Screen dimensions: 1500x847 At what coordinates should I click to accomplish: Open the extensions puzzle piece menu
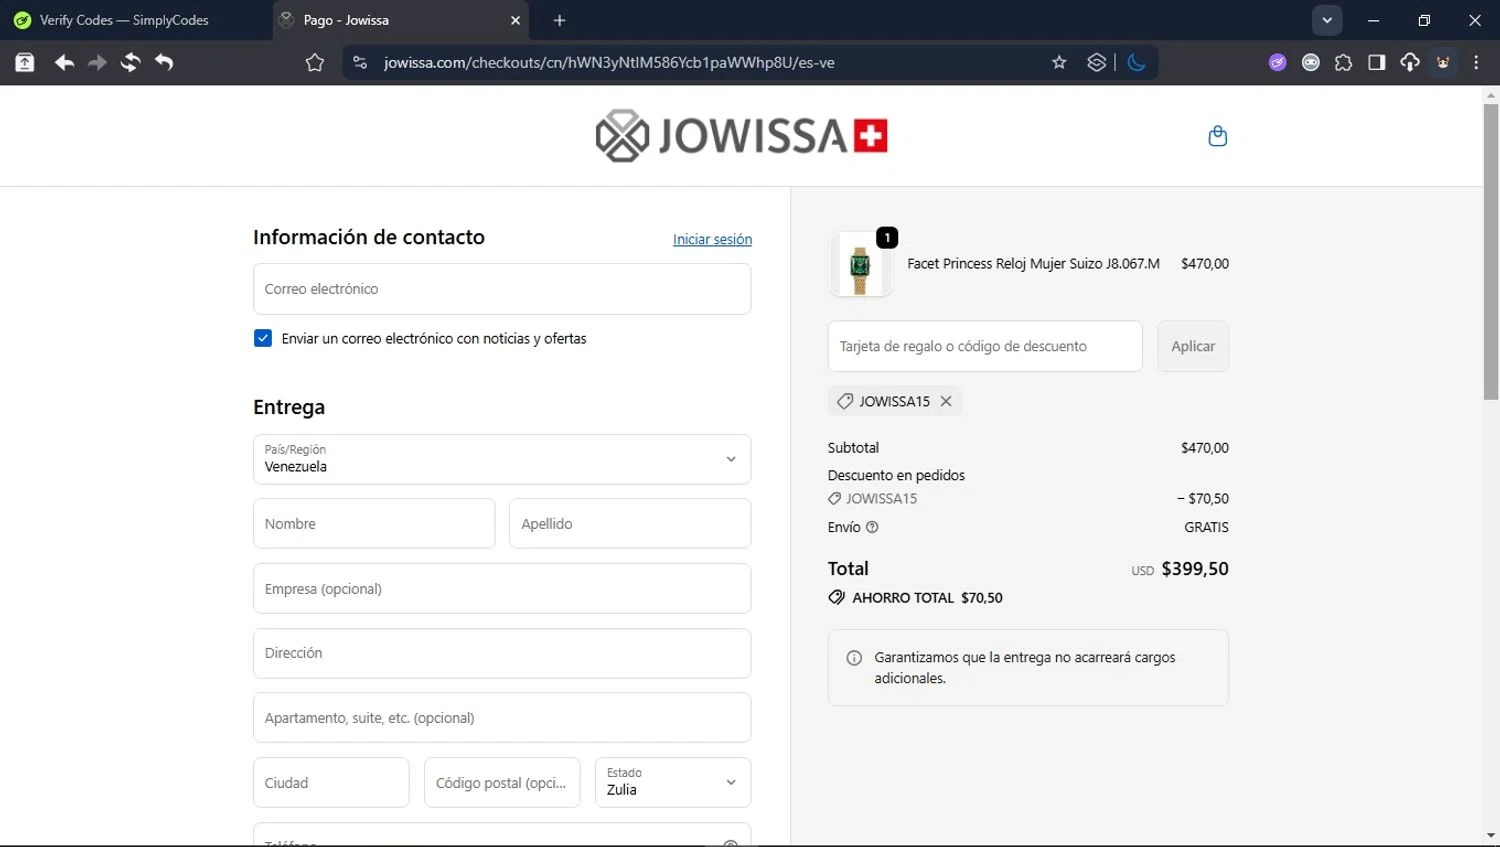click(x=1343, y=62)
